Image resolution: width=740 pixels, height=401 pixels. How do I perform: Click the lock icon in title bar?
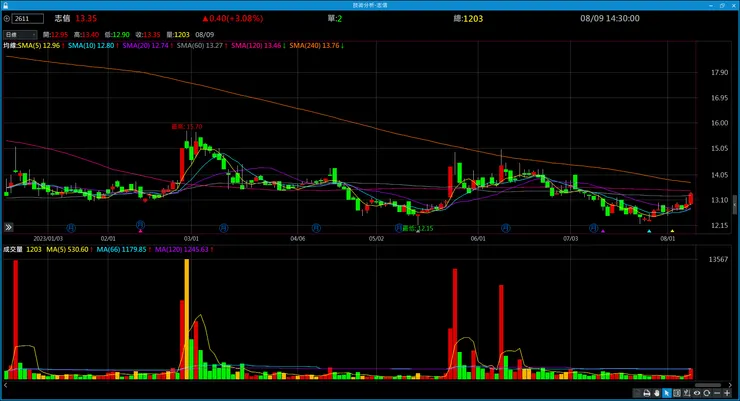point(6,5)
